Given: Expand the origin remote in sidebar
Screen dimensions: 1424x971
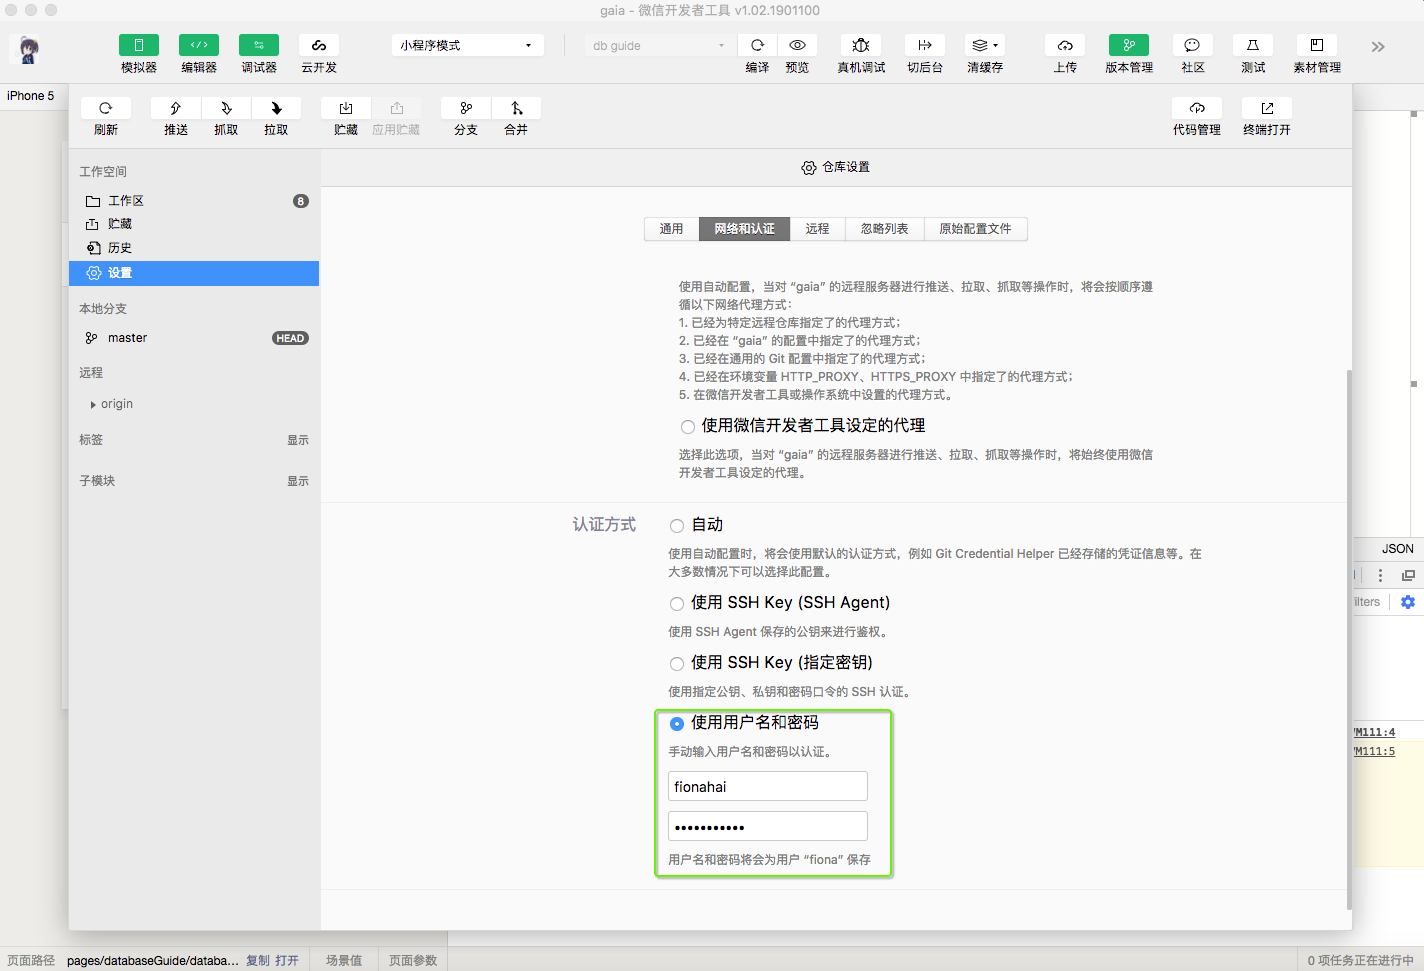Looking at the screenshot, I should point(94,404).
